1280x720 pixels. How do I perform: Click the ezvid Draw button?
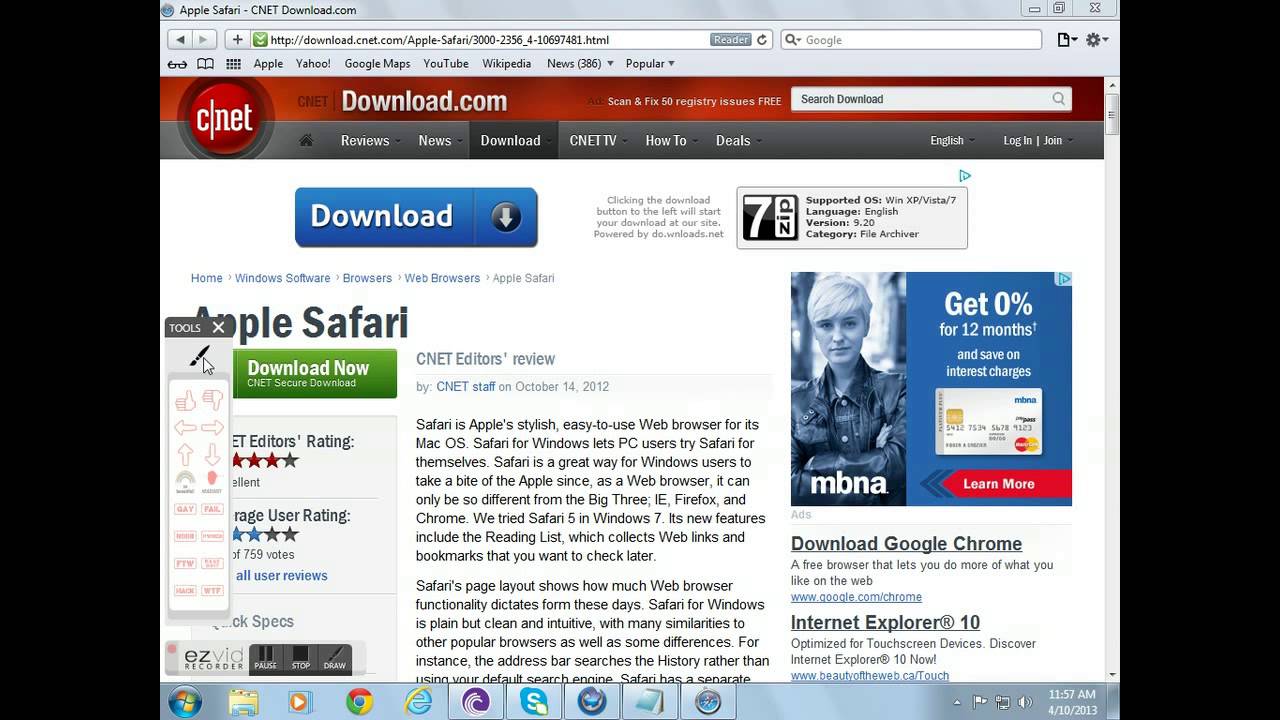[335, 658]
